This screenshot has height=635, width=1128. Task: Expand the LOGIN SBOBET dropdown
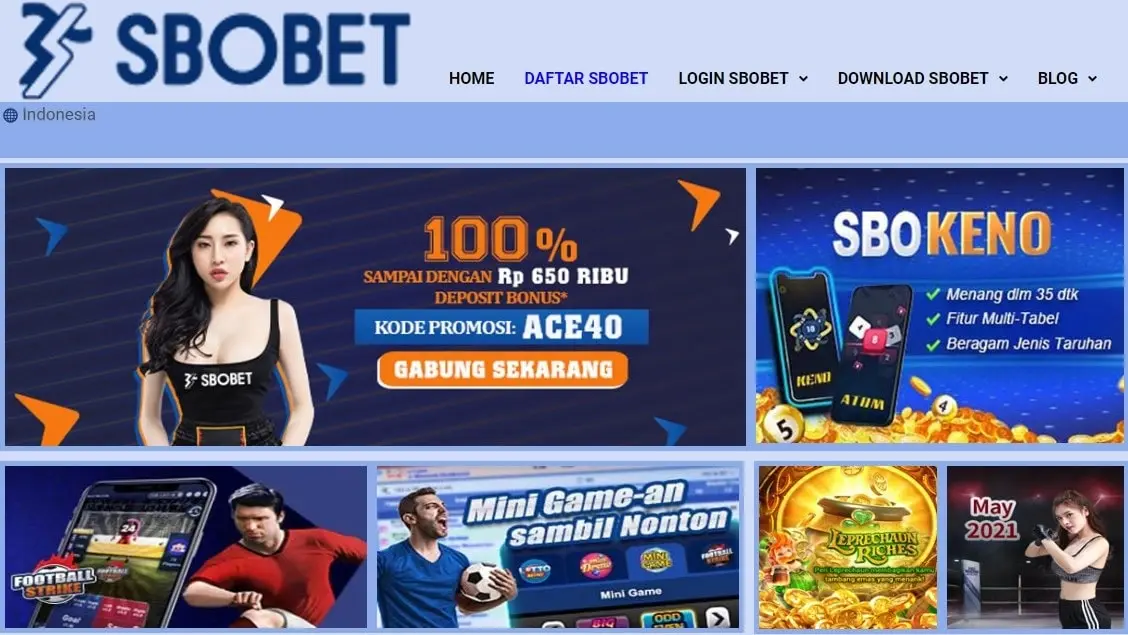click(742, 78)
